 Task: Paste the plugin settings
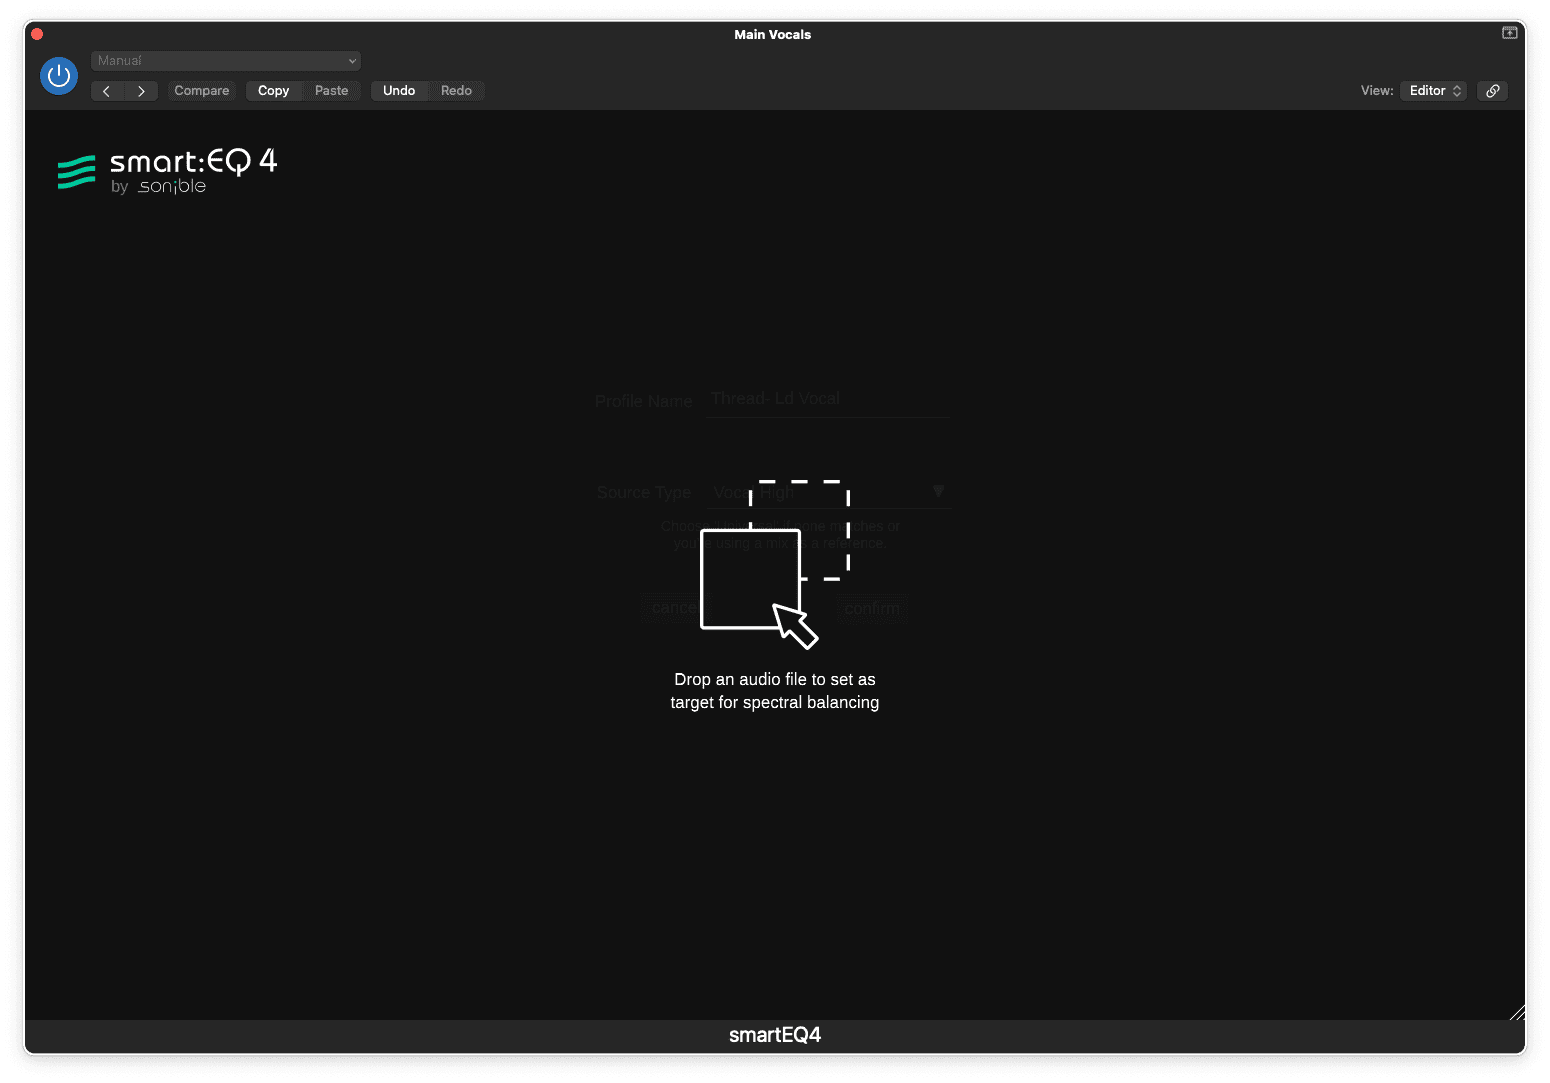332,91
